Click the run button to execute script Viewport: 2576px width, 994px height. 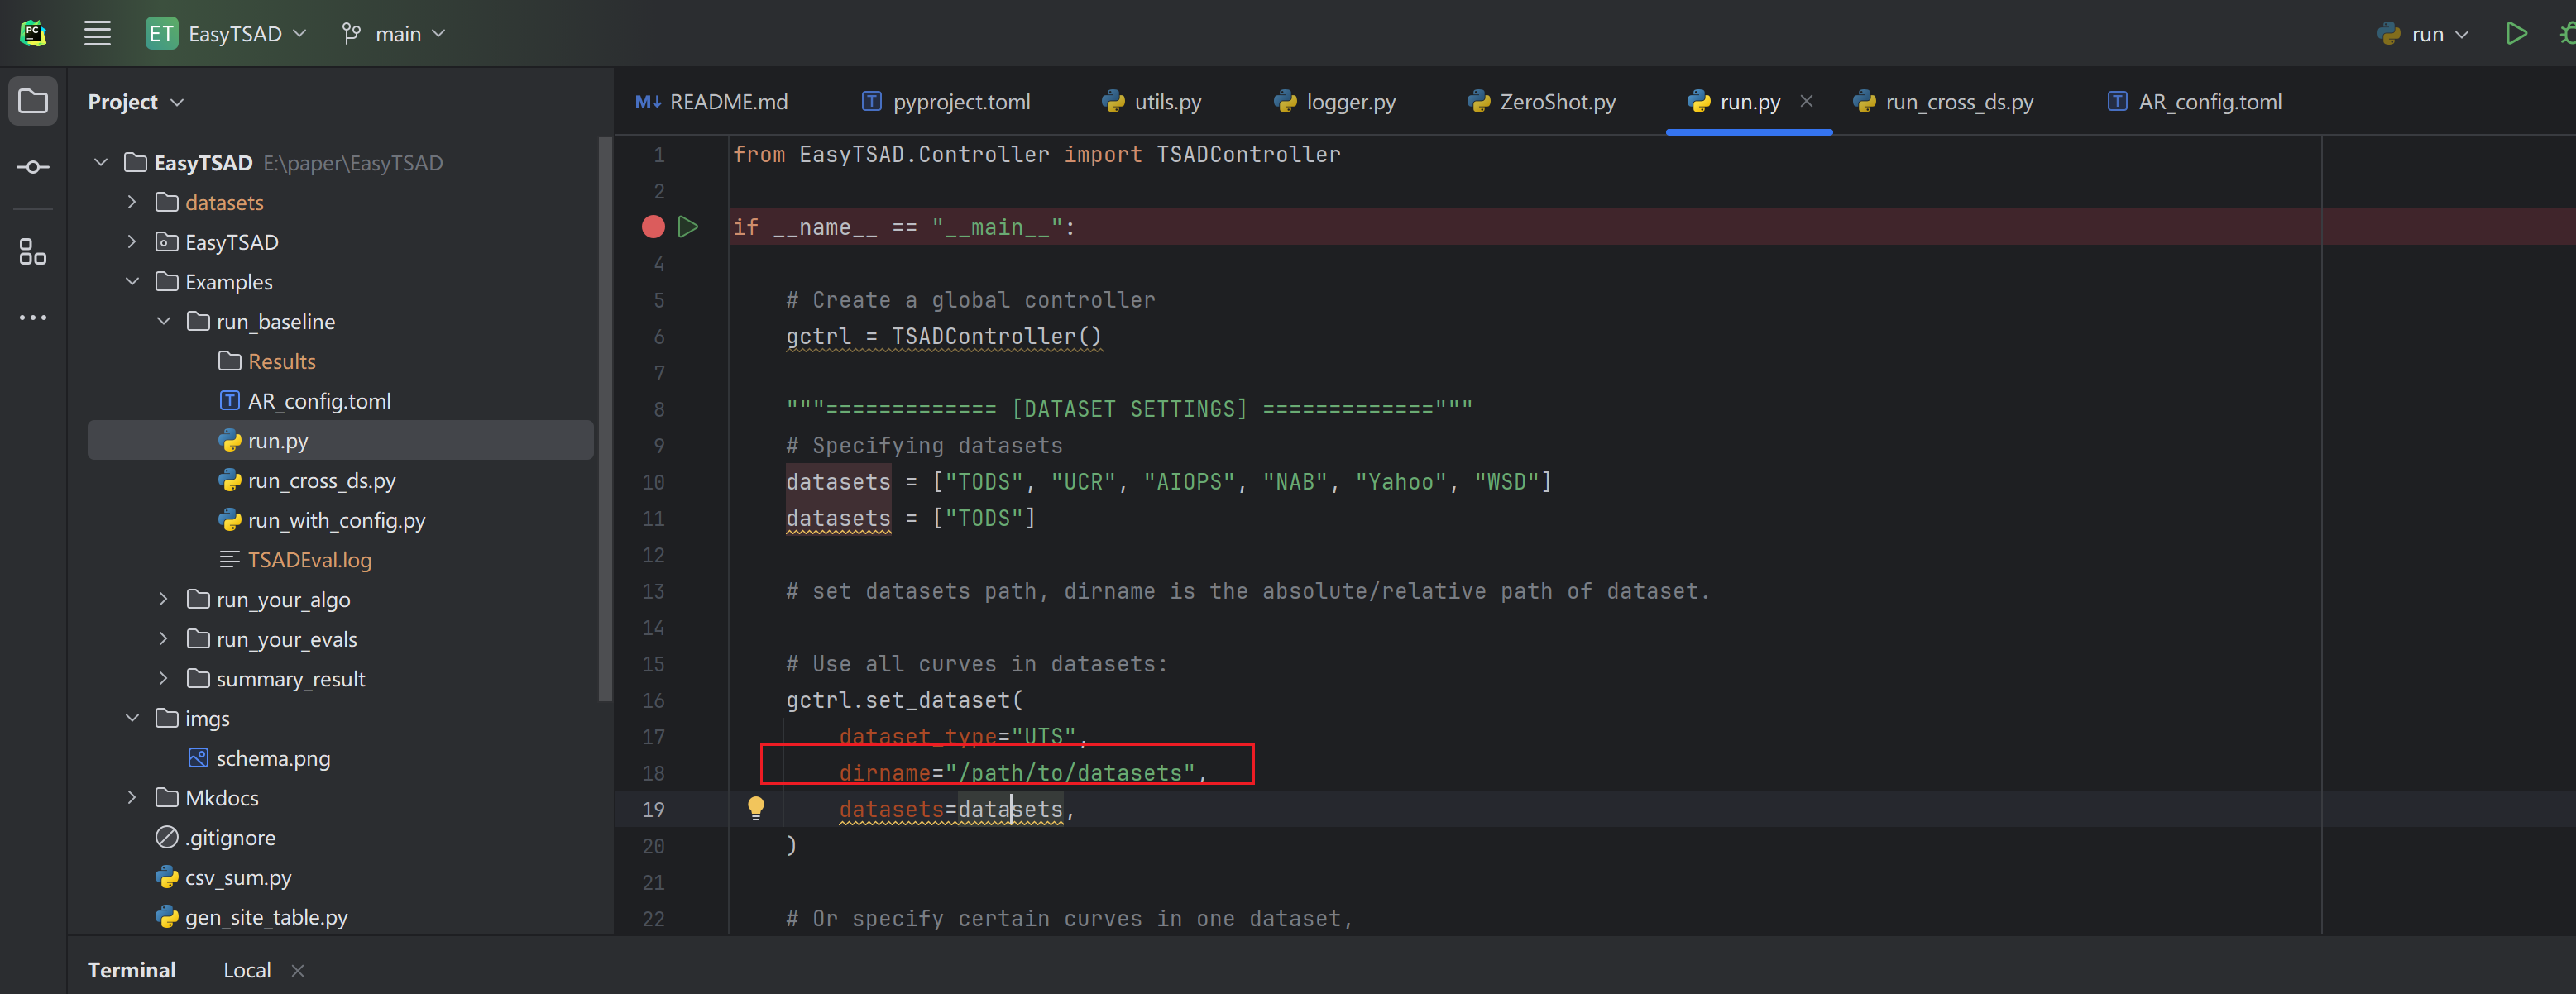(x=2516, y=33)
